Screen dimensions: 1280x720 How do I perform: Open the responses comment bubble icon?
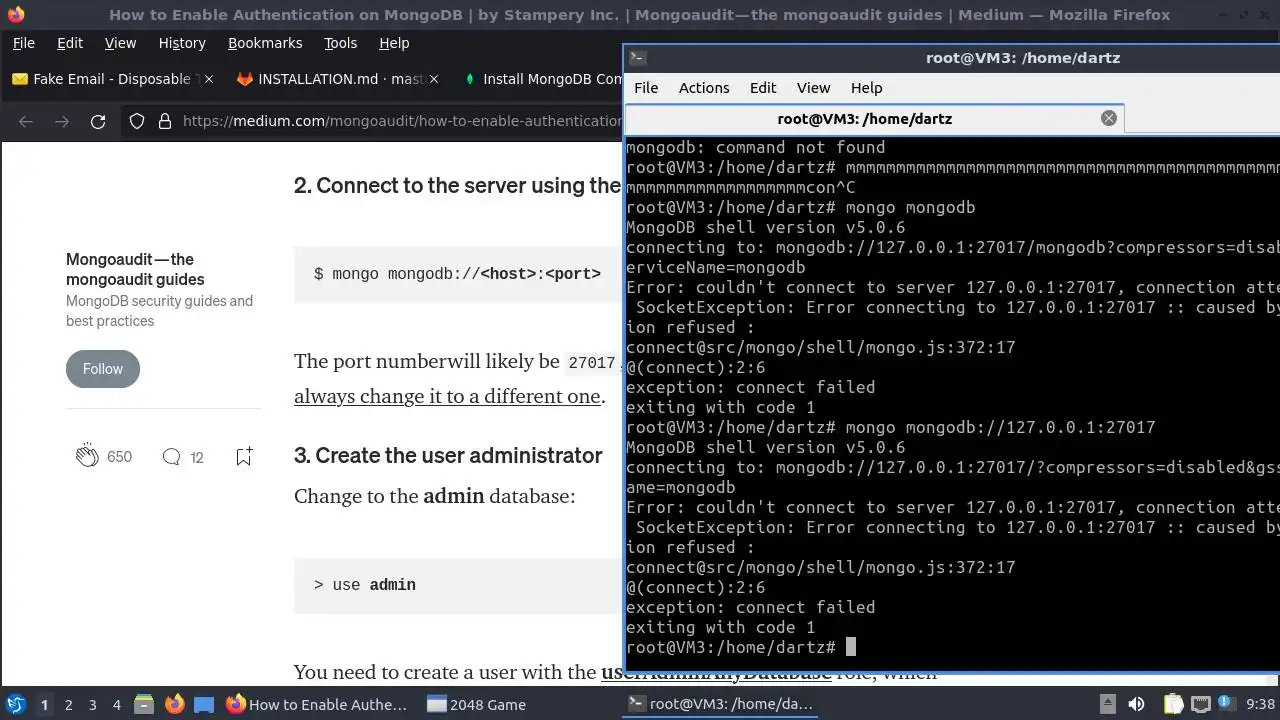tap(171, 457)
